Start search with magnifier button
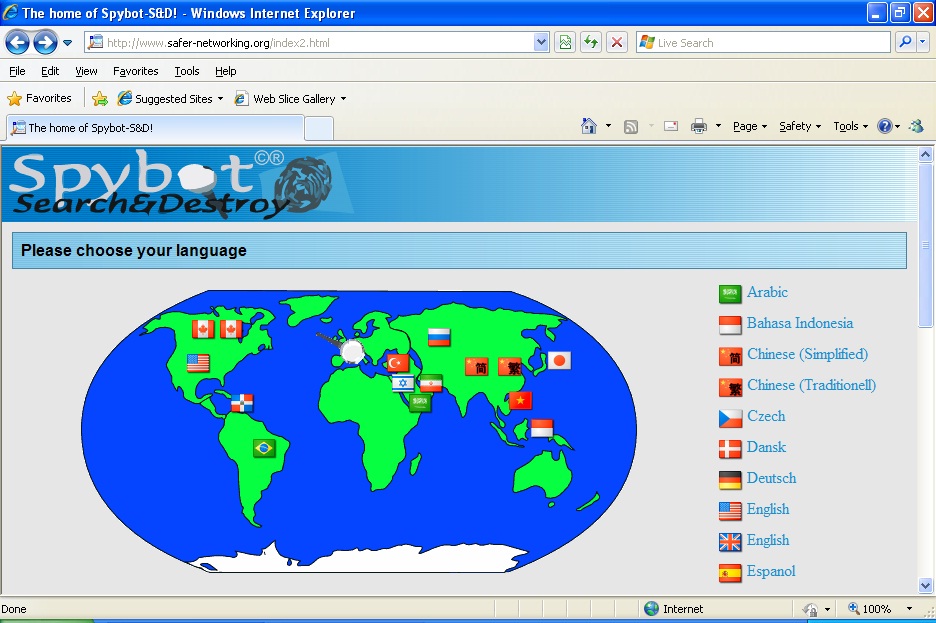Screen dimensions: 936x623 pyautogui.click(x=906, y=42)
